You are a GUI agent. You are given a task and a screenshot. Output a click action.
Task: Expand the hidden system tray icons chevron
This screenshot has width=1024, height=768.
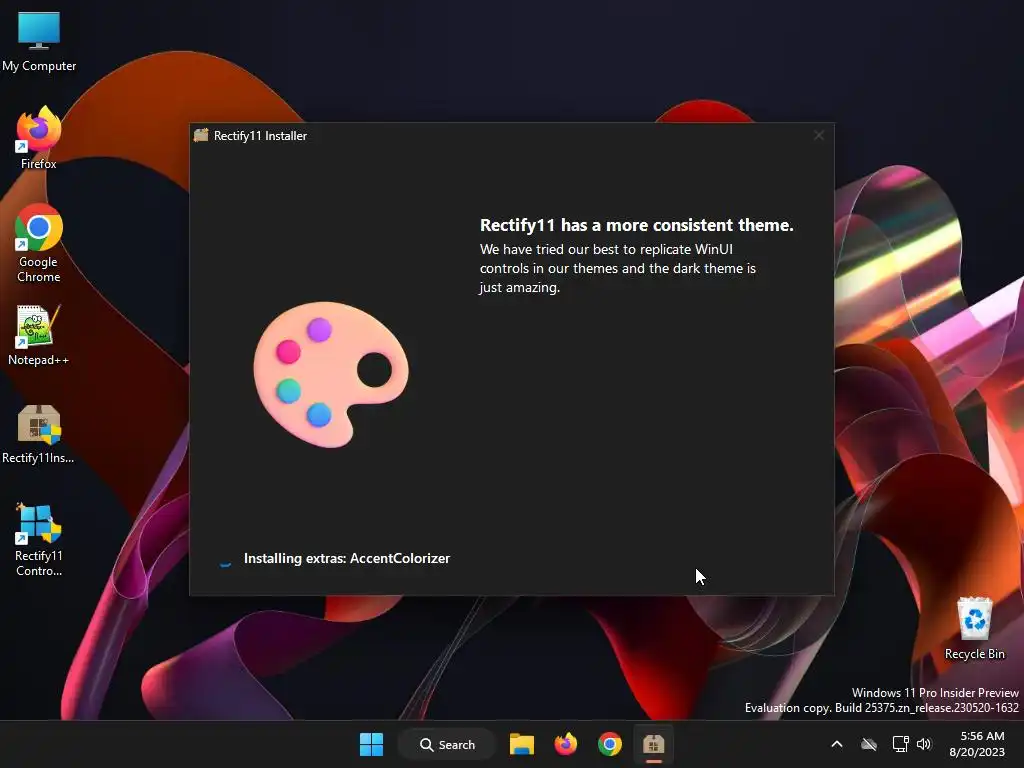pos(837,744)
